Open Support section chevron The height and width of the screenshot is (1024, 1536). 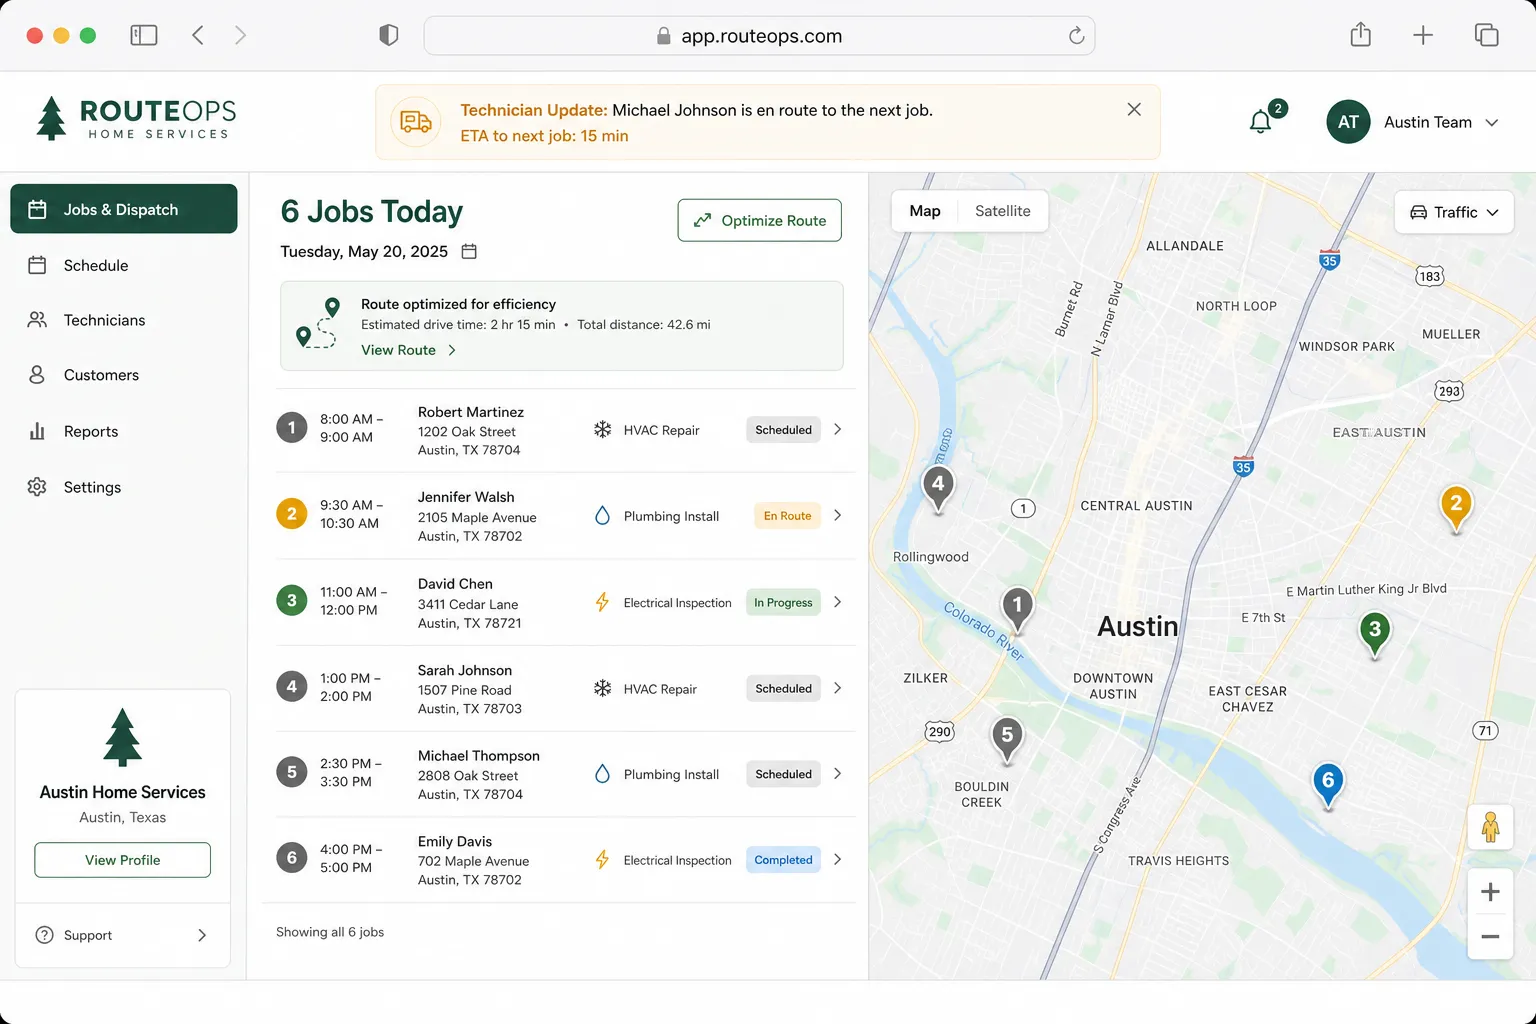pyautogui.click(x=202, y=935)
